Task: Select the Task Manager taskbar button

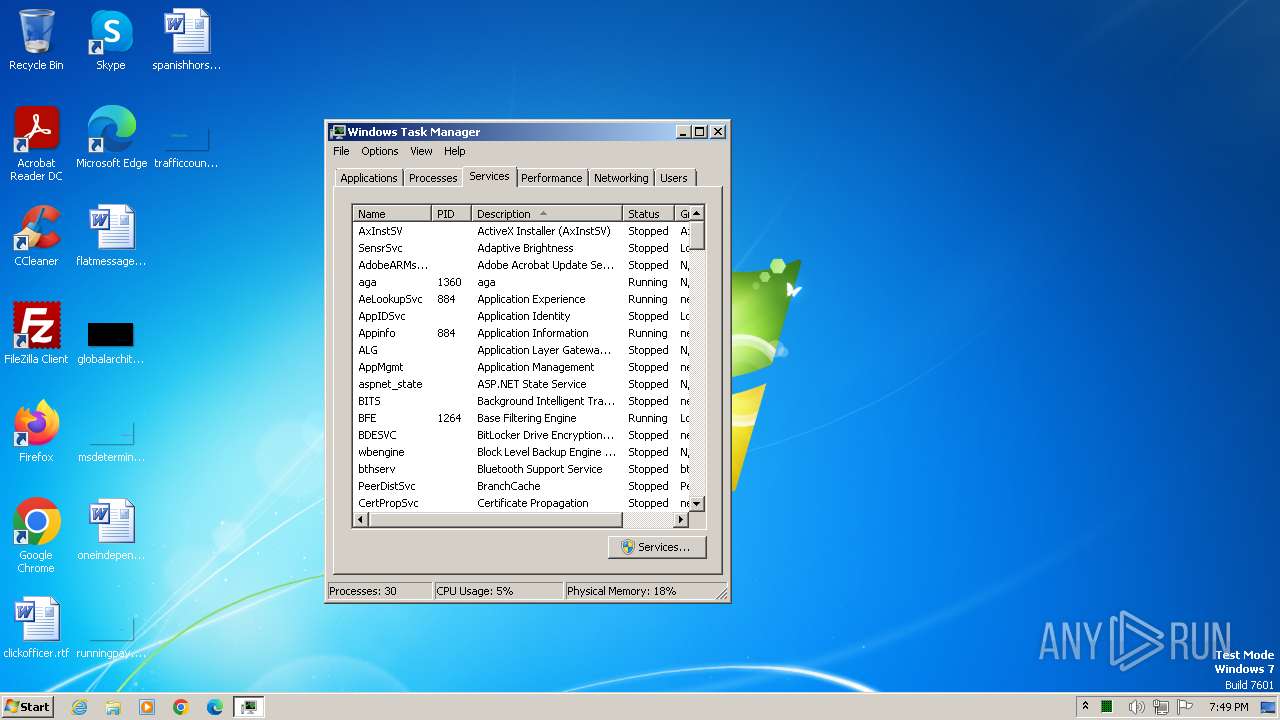Action: 249,707
